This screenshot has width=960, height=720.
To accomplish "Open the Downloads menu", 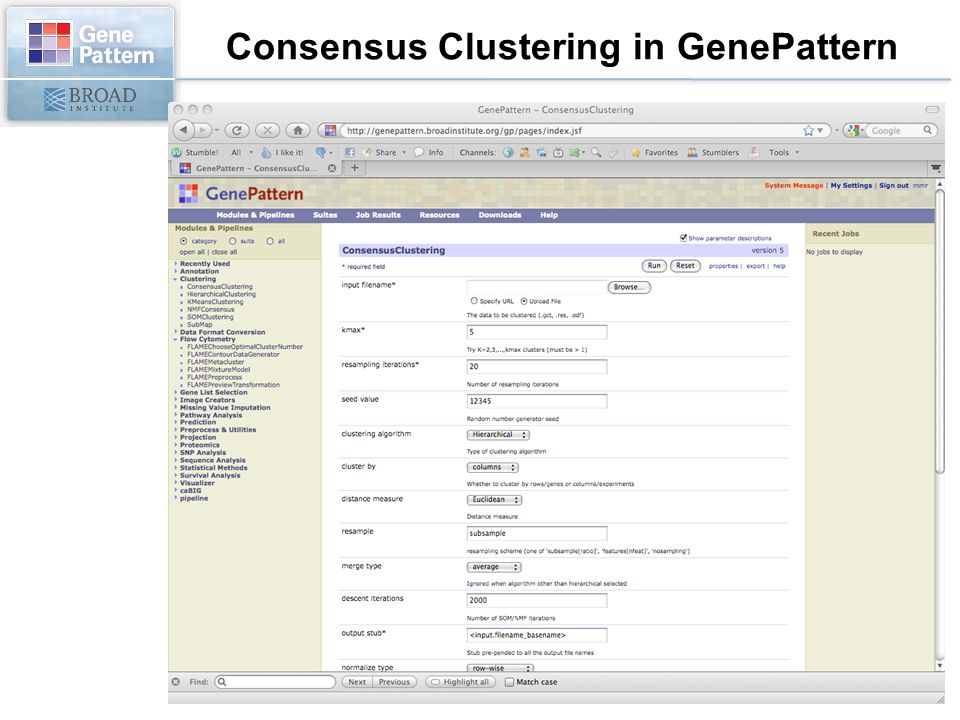I will click(x=500, y=215).
